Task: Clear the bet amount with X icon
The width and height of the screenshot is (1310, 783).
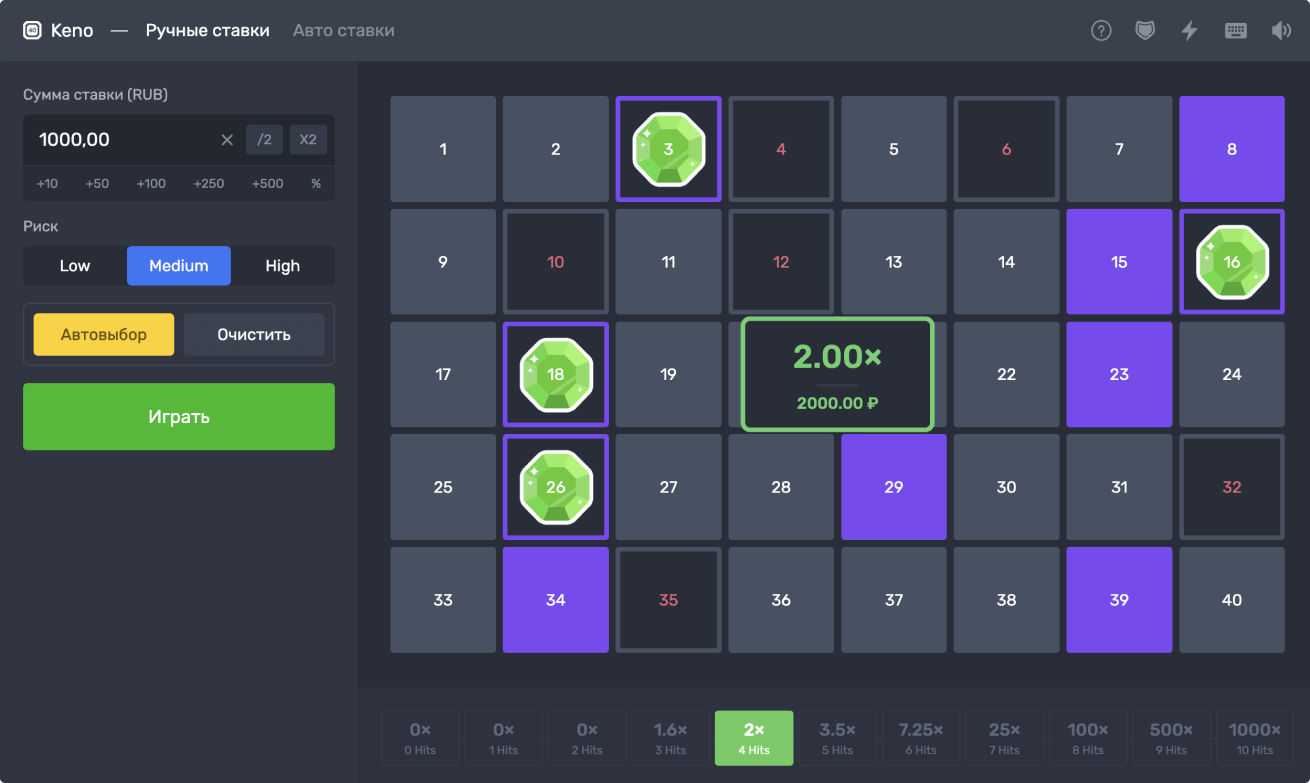Action: tap(227, 140)
